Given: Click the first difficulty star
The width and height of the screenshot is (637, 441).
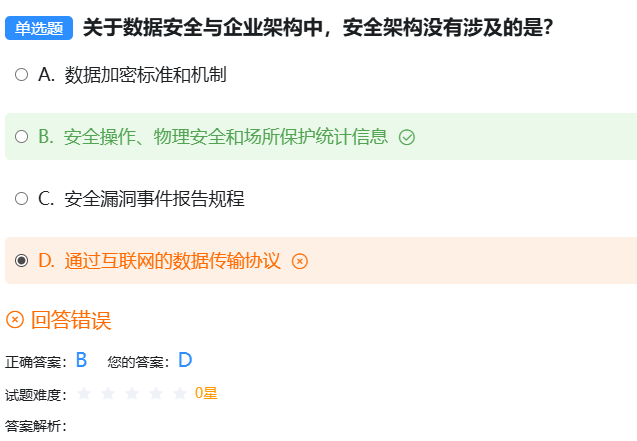Looking at the screenshot, I should (x=84, y=394).
